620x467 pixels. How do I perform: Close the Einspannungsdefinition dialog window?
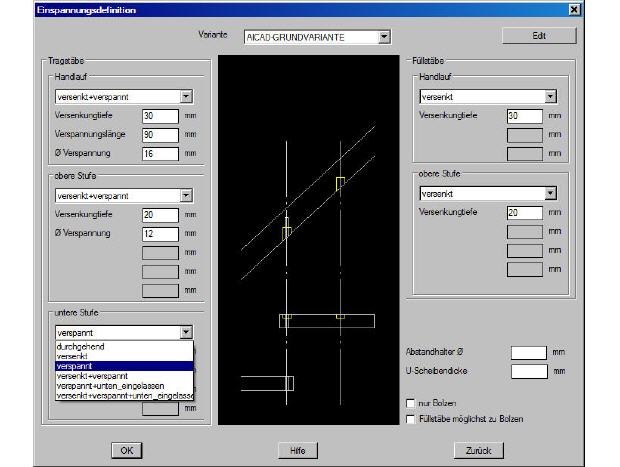pyautogui.click(x=573, y=9)
